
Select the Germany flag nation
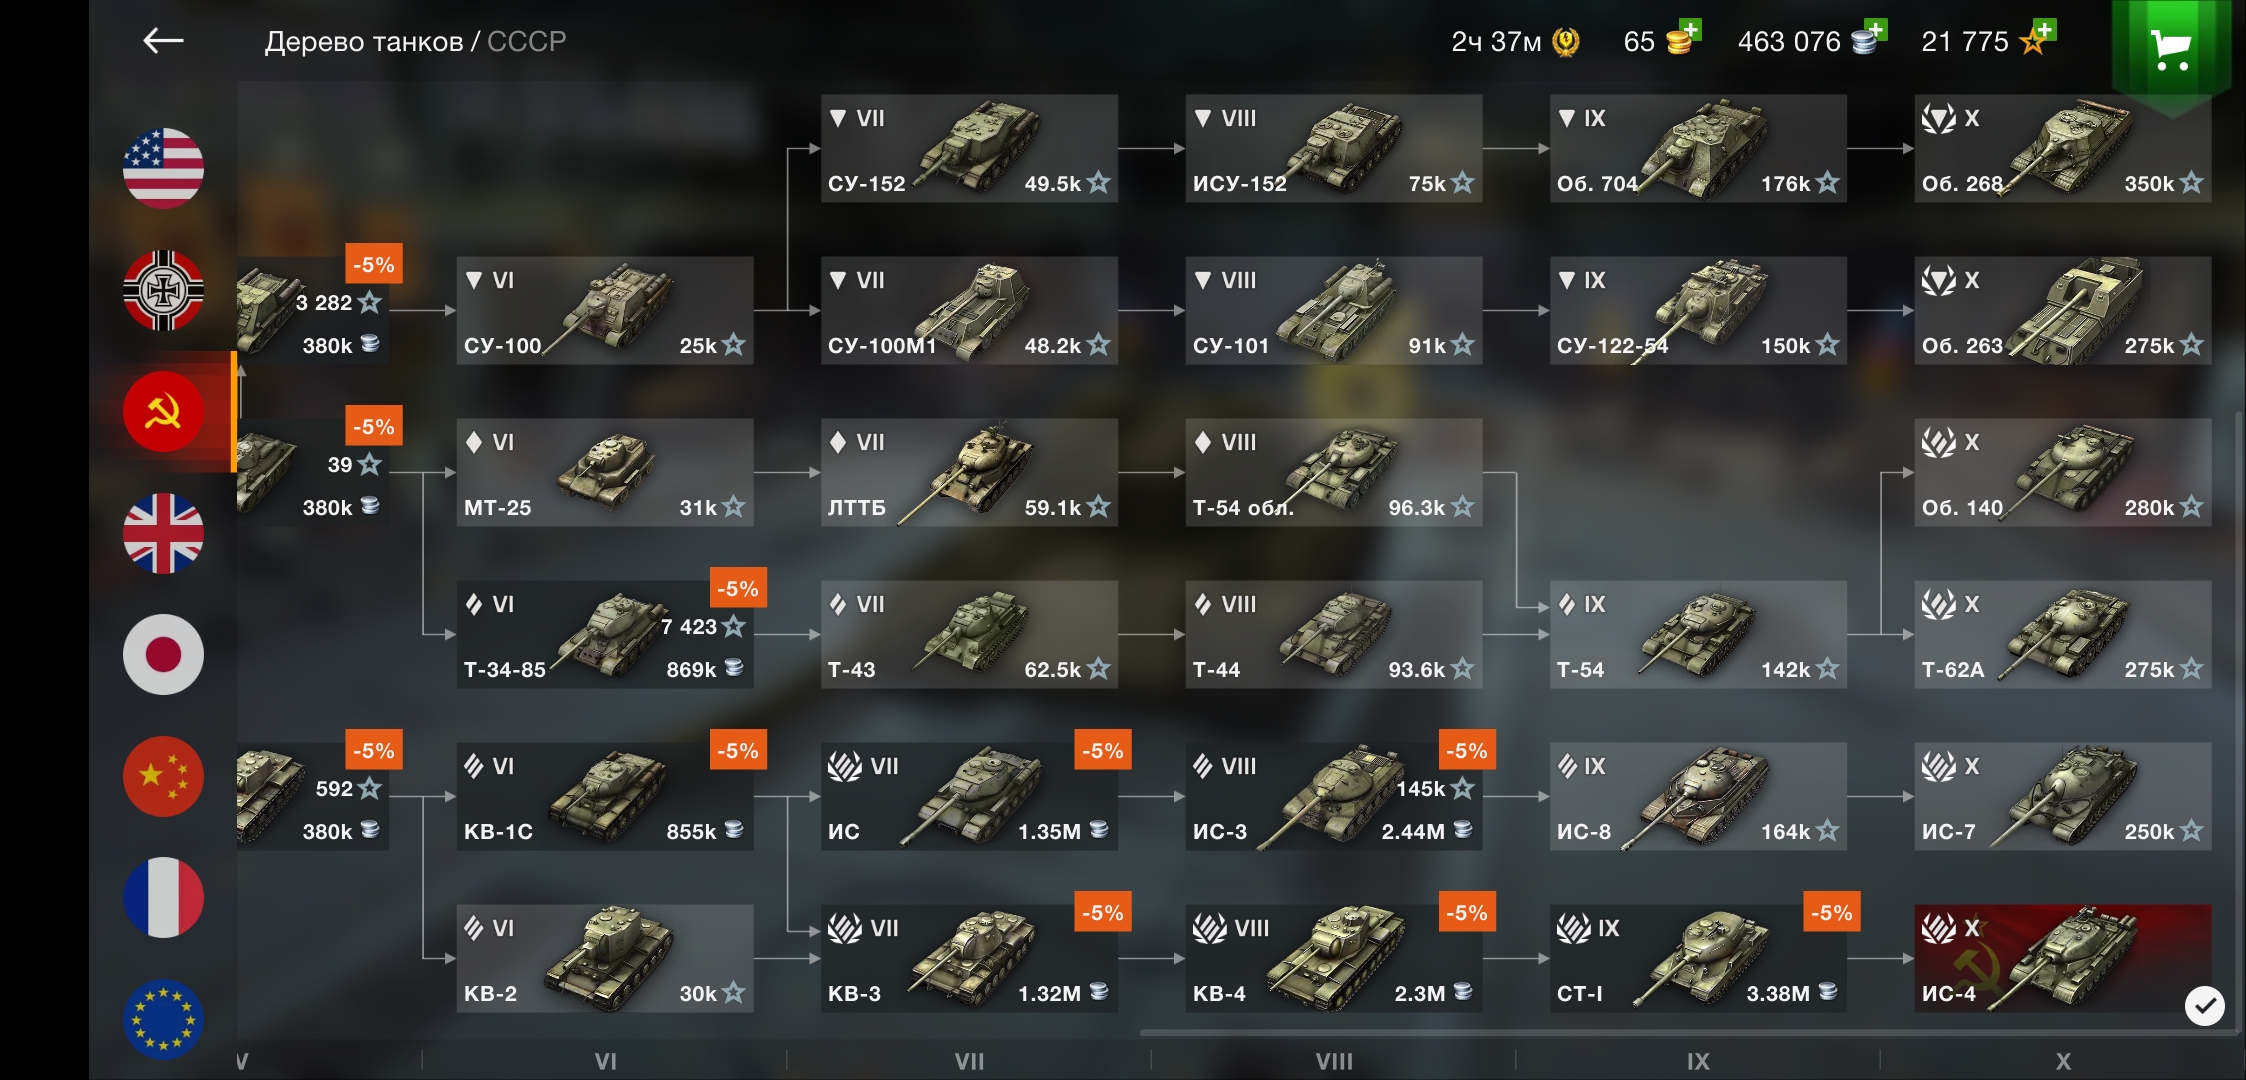point(163,290)
